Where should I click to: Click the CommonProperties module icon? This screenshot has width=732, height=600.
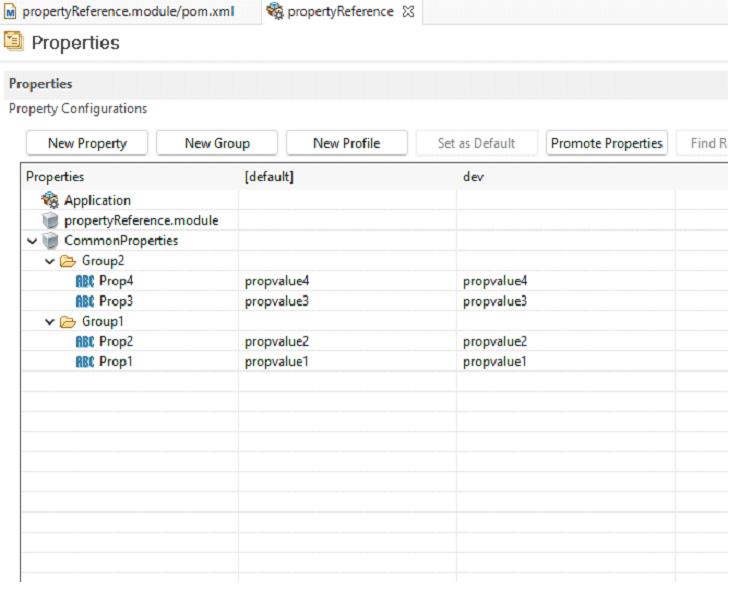pyautogui.click(x=50, y=241)
